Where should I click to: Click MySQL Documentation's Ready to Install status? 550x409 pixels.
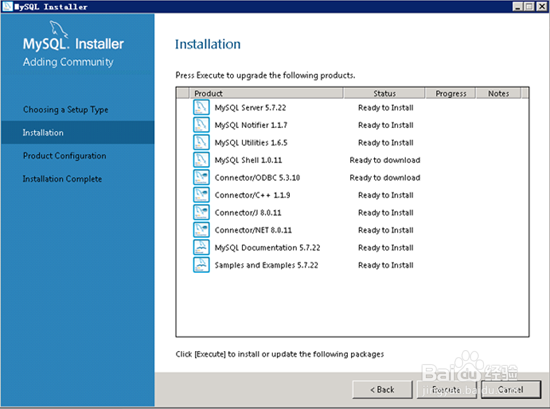click(x=385, y=248)
